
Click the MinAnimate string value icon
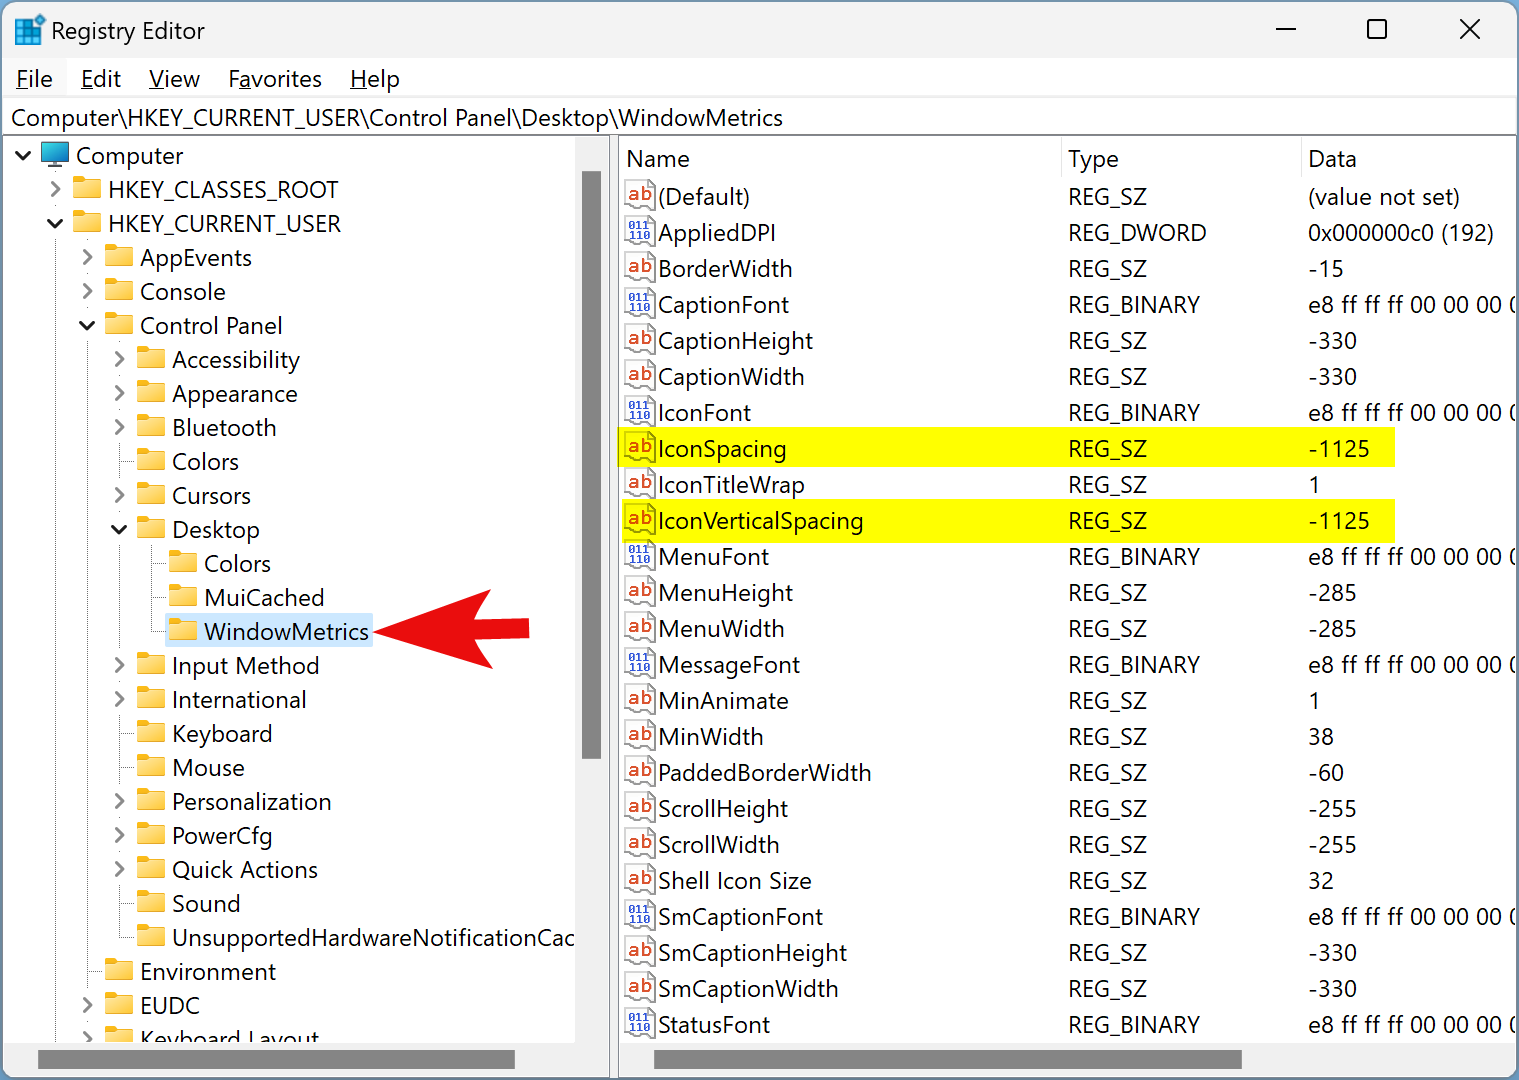pos(640,699)
